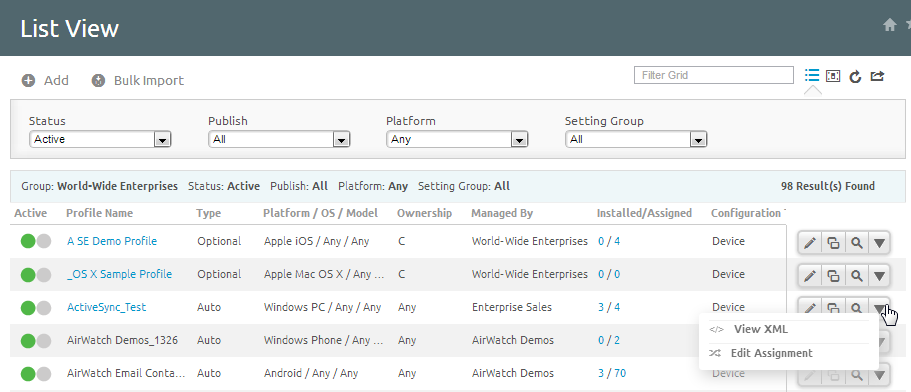Screen dimensions: 911x392
Task: Sort by Ownership column header
Action: pyautogui.click(x=424, y=213)
